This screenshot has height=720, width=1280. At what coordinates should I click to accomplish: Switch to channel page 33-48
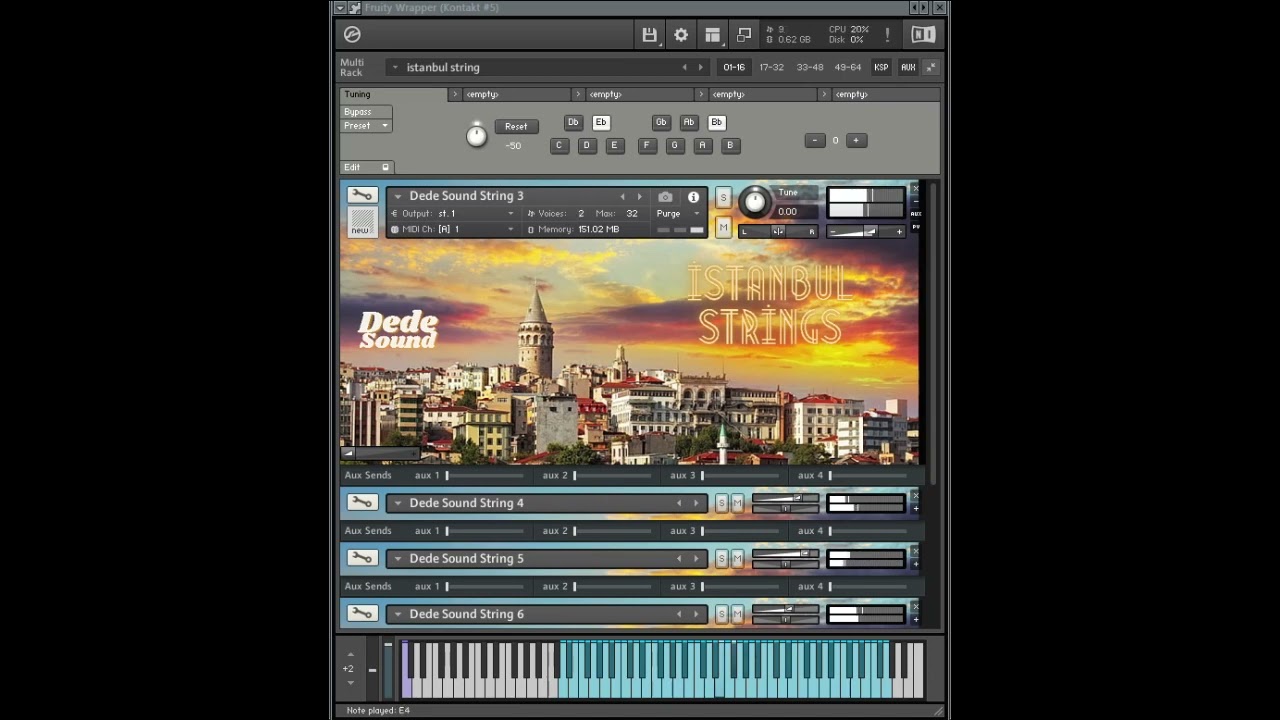coord(810,67)
